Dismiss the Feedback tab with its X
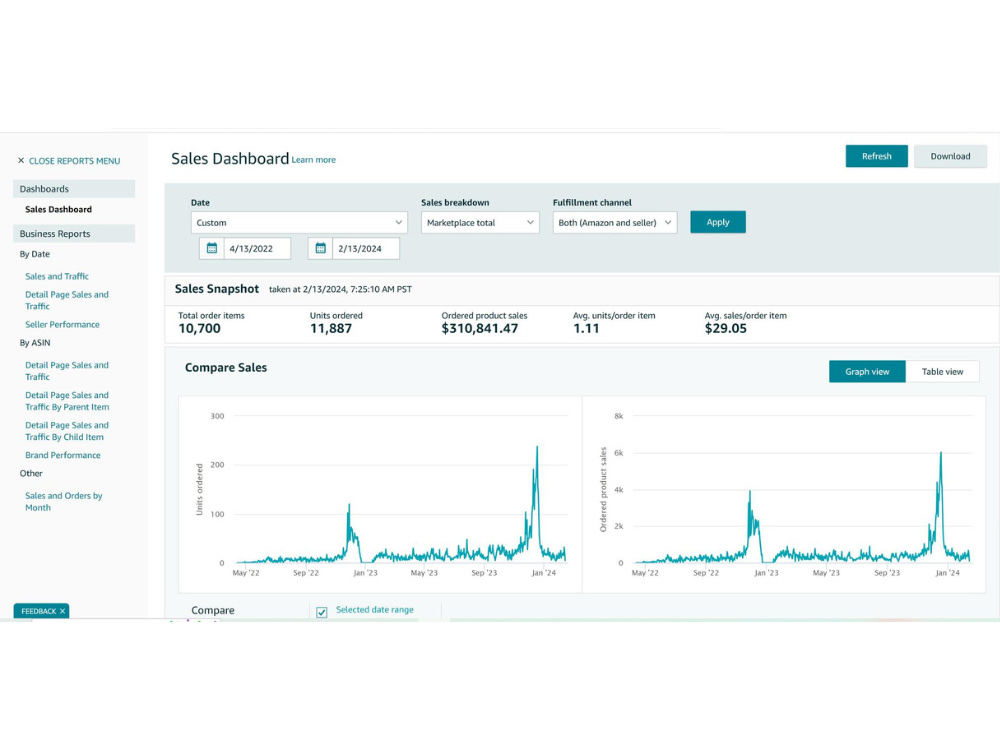Image resolution: width=1000 pixels, height=750 pixels. pyautogui.click(x=62, y=611)
